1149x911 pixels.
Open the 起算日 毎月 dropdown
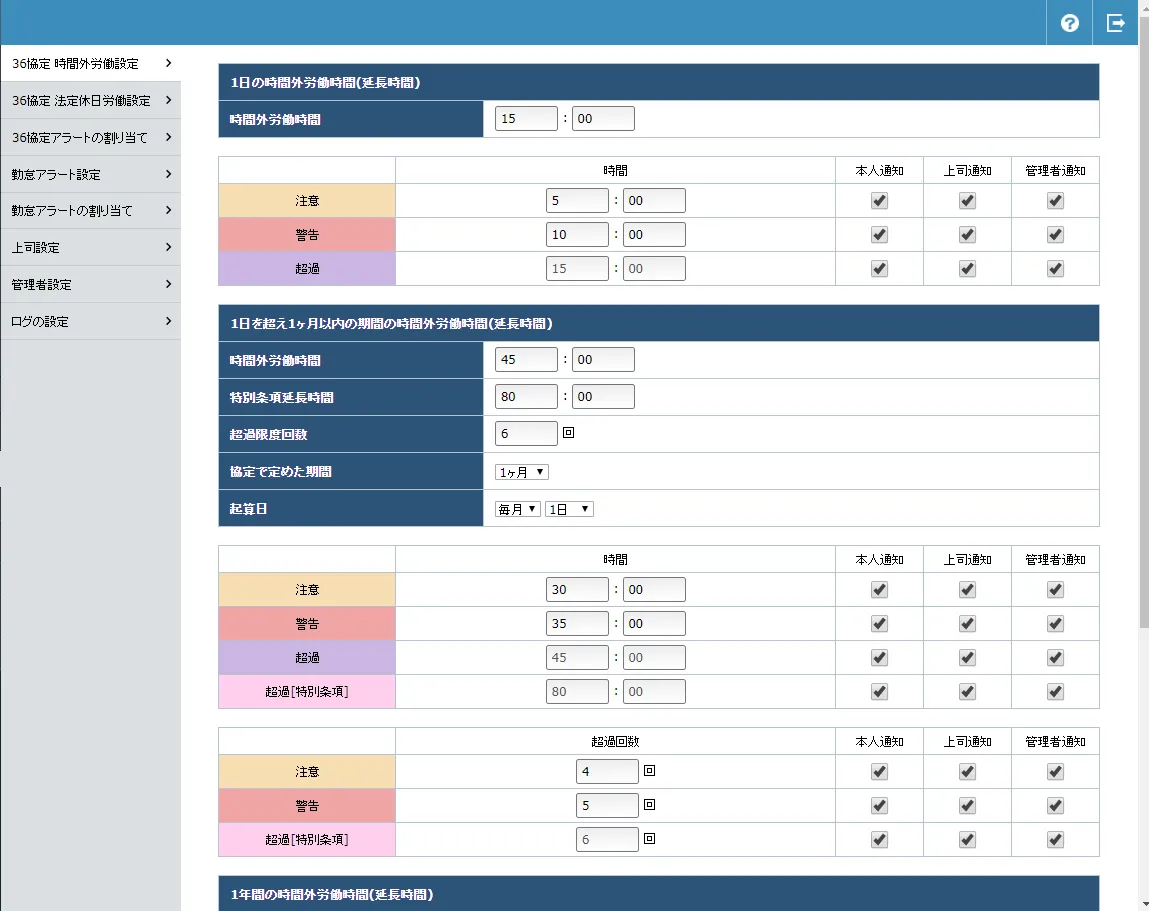click(518, 509)
